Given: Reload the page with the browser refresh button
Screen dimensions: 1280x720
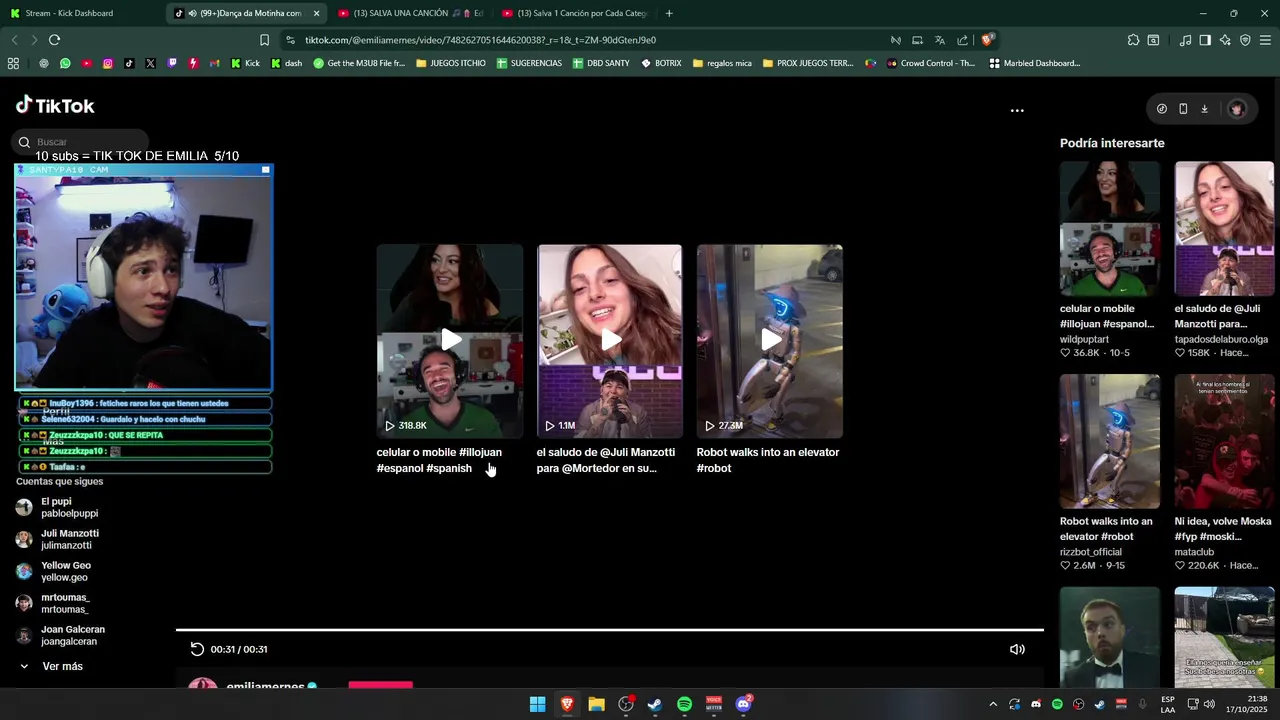Looking at the screenshot, I should click(x=54, y=40).
